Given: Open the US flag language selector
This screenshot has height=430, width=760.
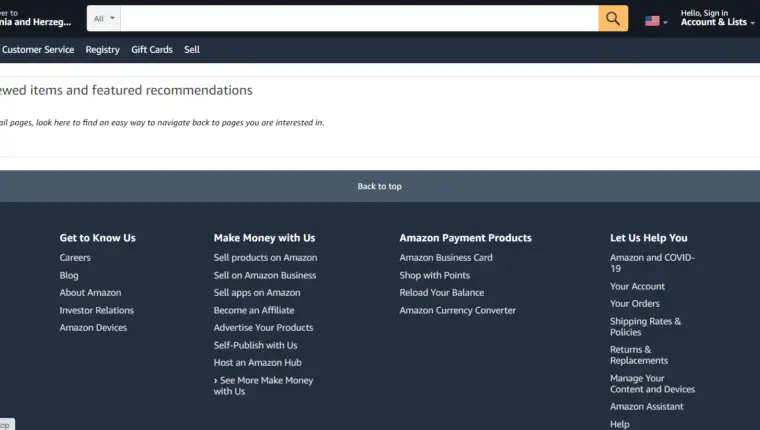Looking at the screenshot, I should [x=656, y=21].
